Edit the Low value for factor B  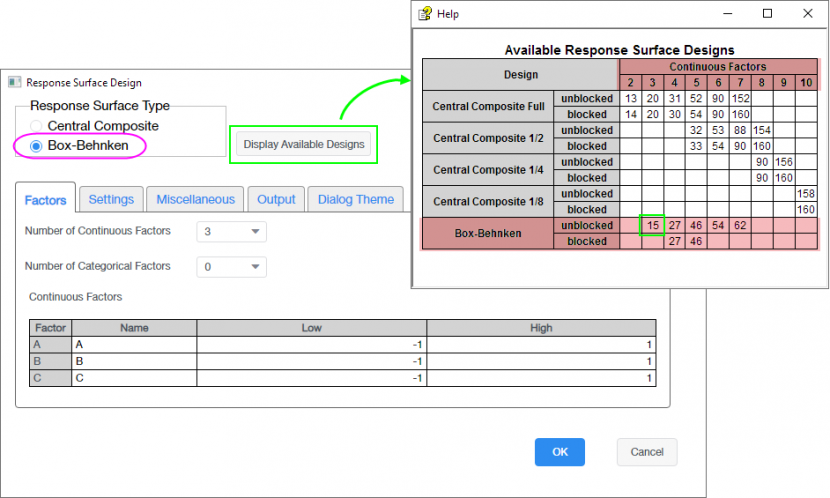point(311,361)
